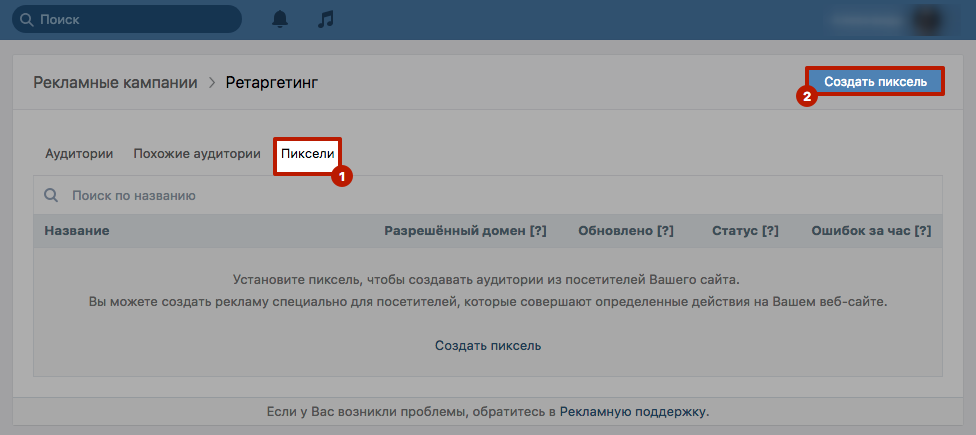Click the Поиск по названию field
The height and width of the screenshot is (435, 976).
pyautogui.click(x=487, y=195)
